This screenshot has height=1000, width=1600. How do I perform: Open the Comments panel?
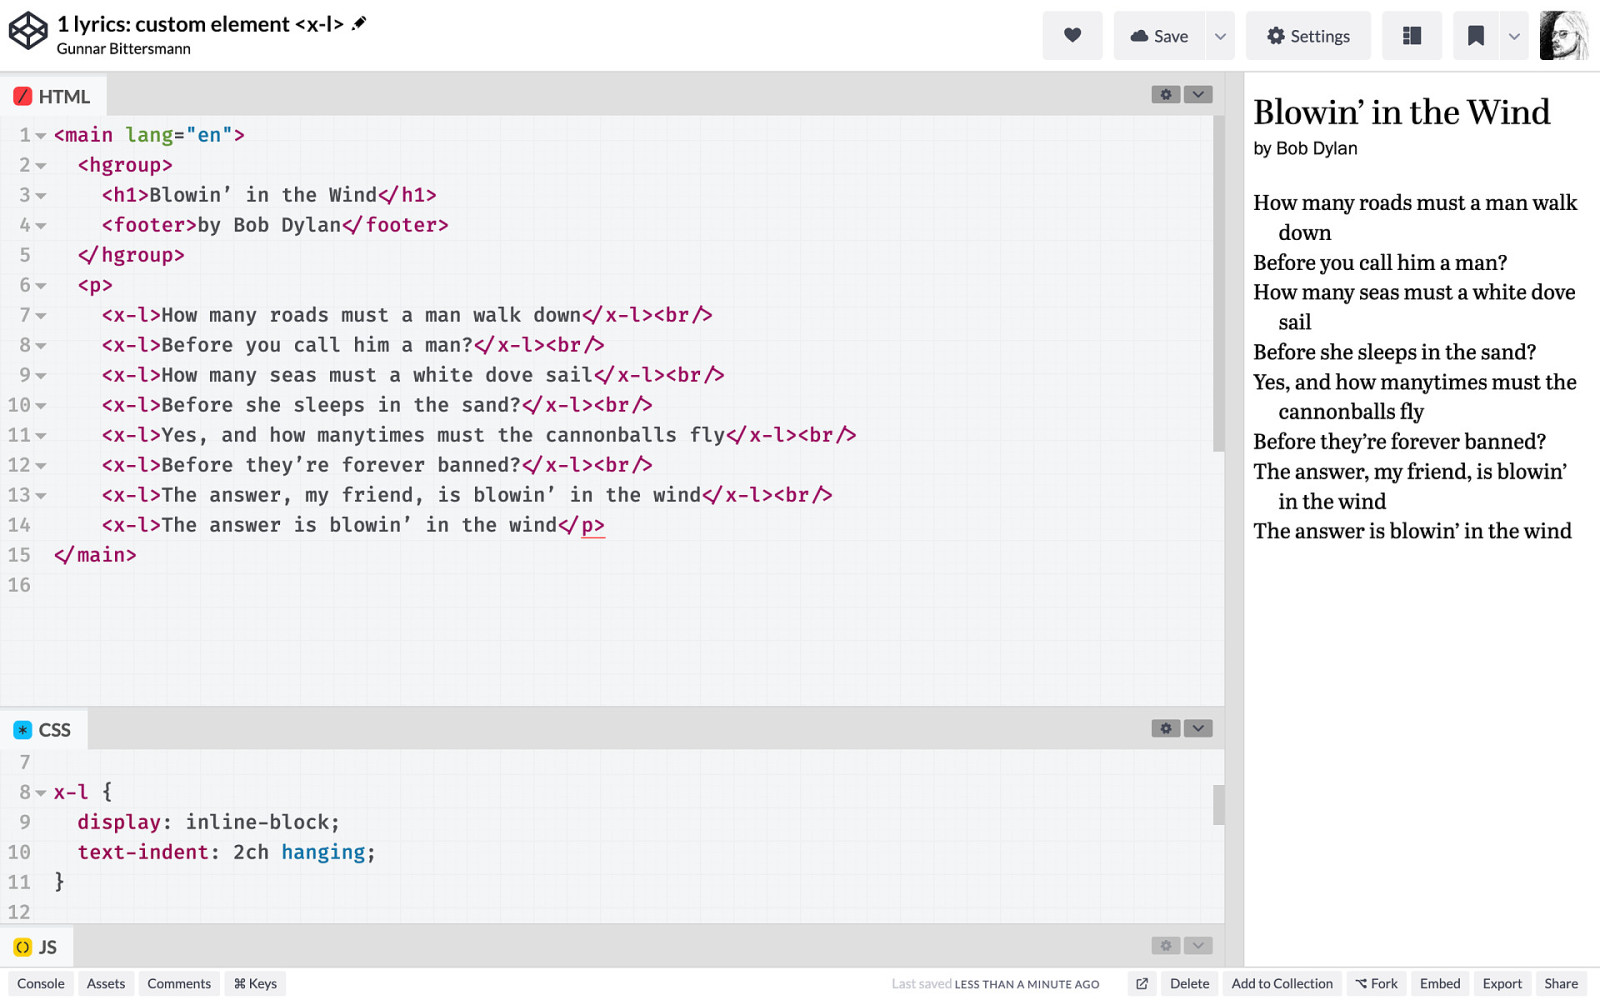coord(179,984)
